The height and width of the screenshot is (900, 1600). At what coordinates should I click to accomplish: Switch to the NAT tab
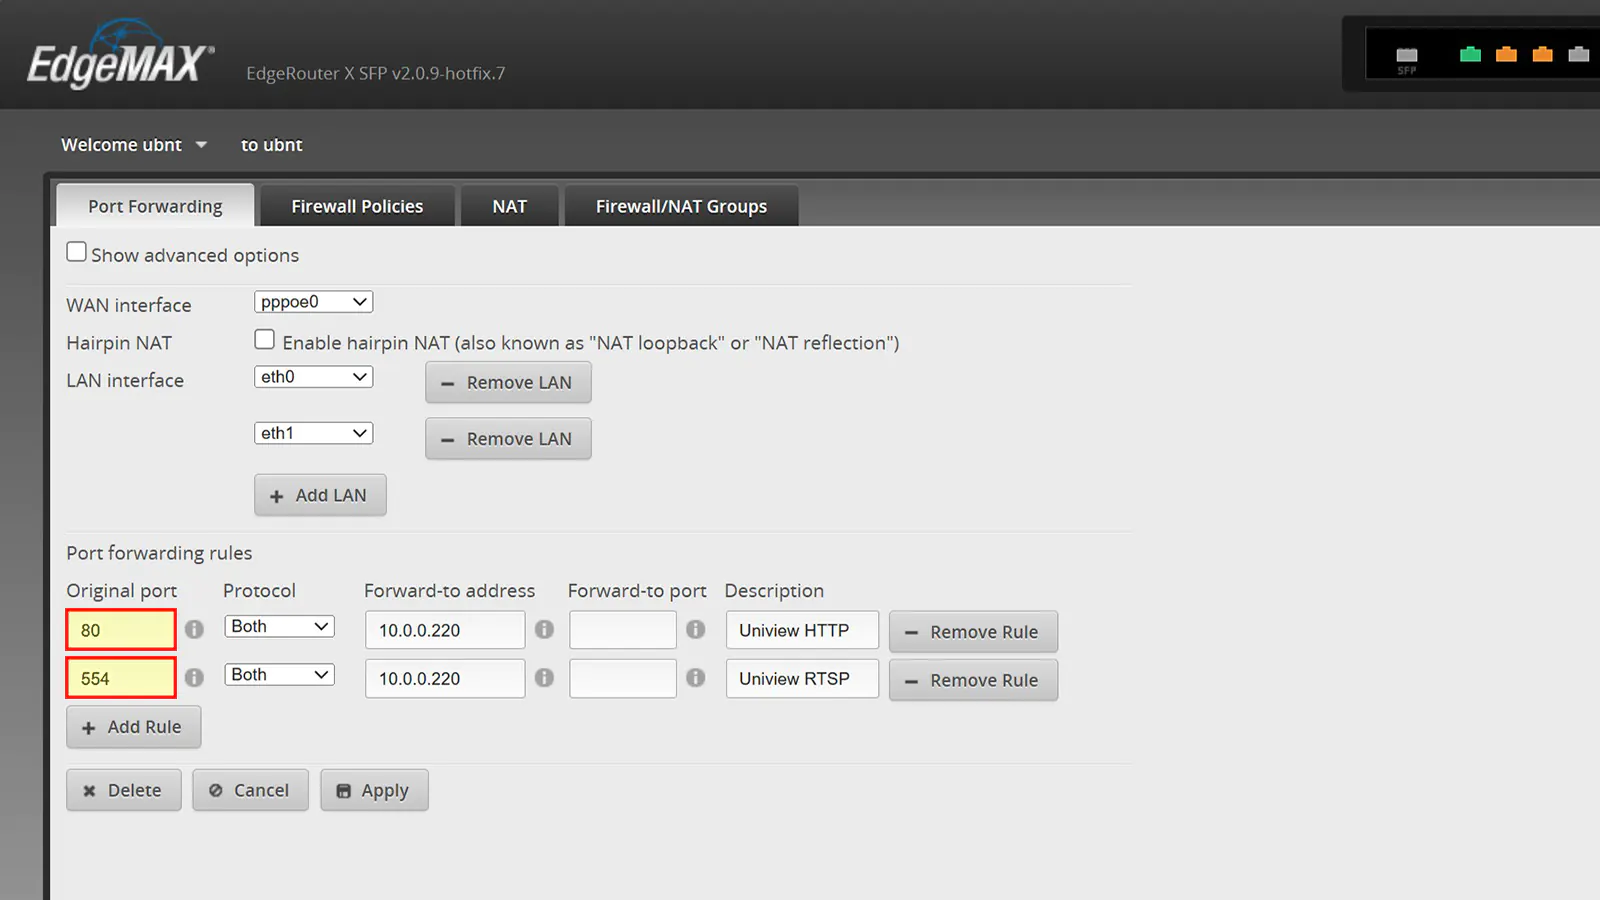pyautogui.click(x=509, y=206)
